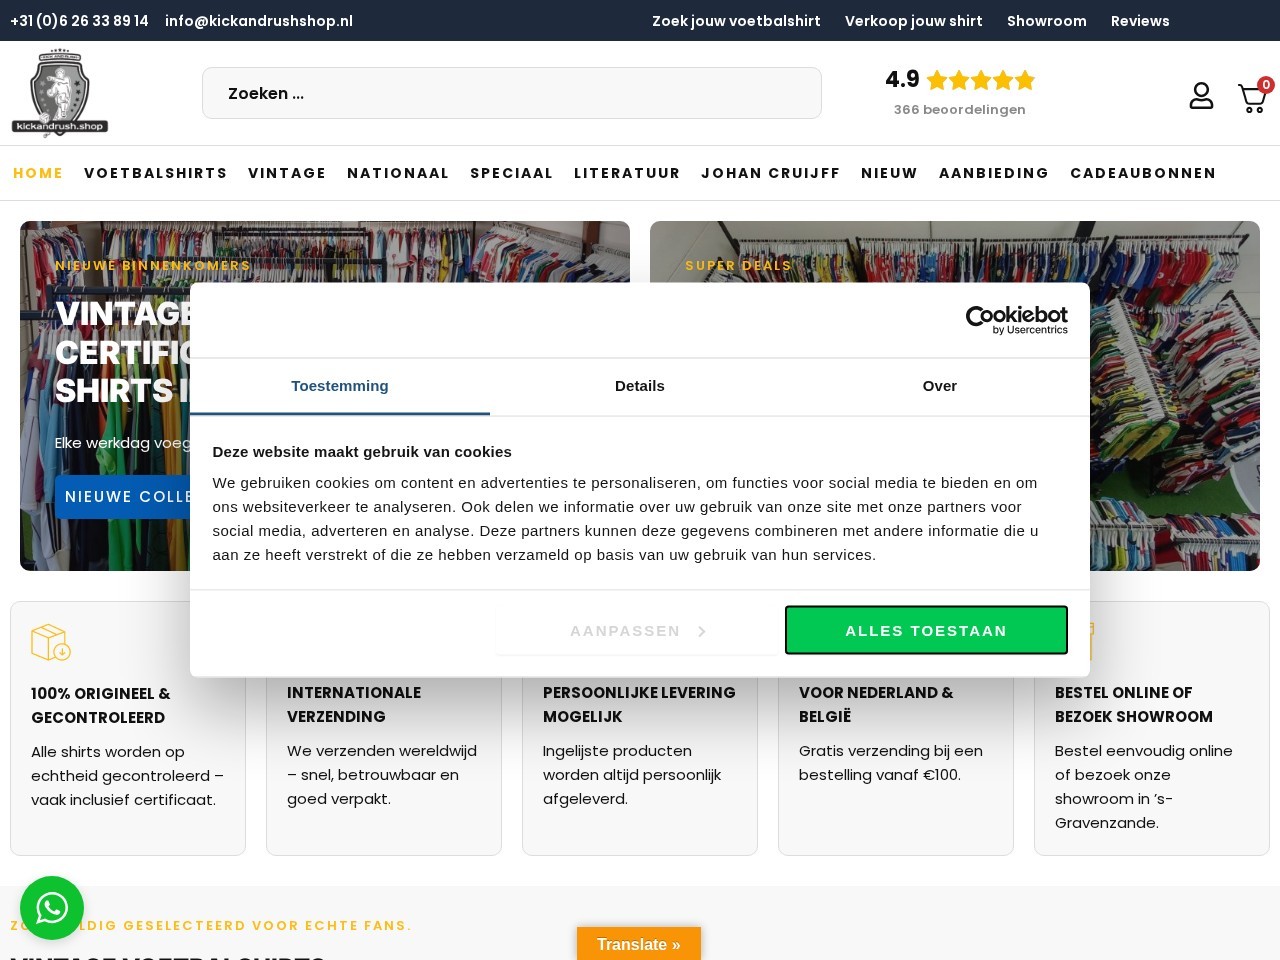Click the Cookiebot logo
Viewport: 1280px width, 960px height.
click(x=1016, y=319)
